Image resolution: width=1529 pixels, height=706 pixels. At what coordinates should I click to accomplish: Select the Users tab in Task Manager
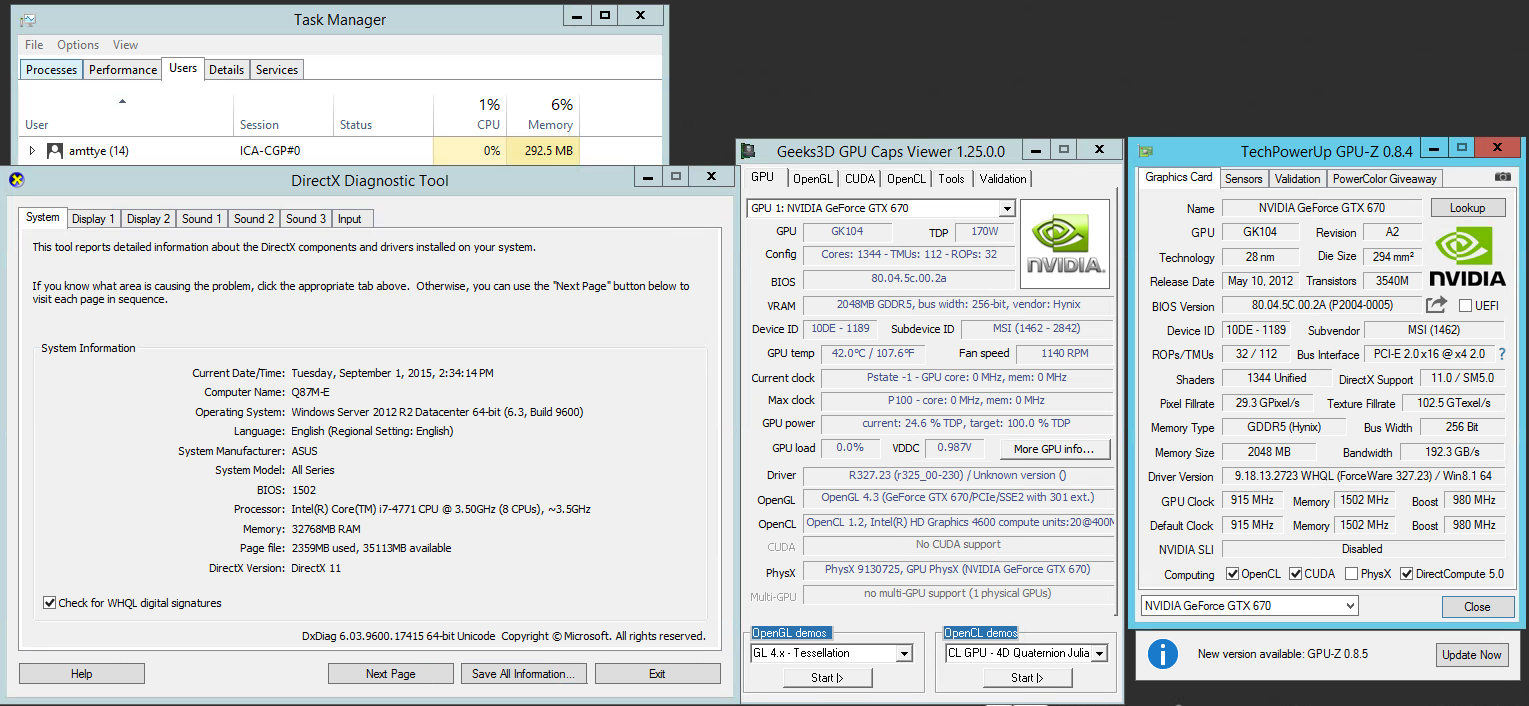(x=183, y=68)
